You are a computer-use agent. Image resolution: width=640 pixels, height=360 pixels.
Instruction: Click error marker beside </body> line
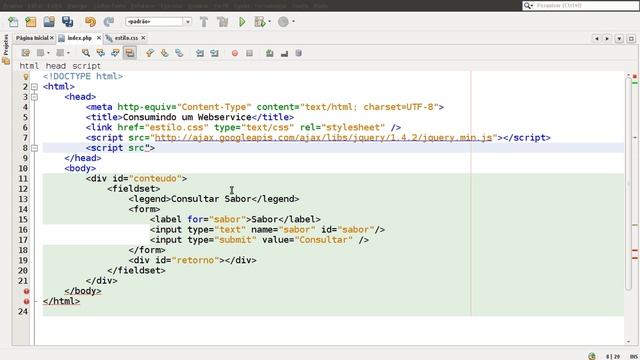tap(26, 291)
